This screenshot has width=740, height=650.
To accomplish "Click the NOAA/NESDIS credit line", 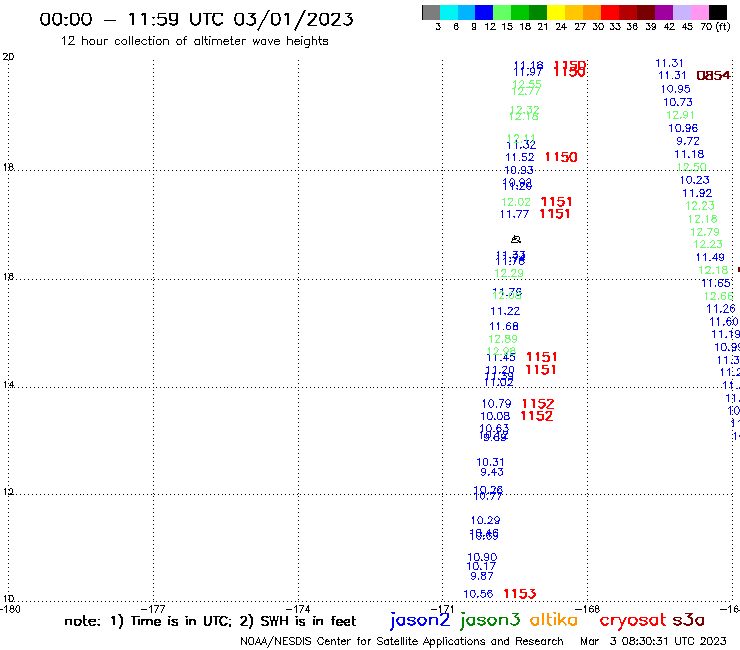I will (x=402, y=641).
